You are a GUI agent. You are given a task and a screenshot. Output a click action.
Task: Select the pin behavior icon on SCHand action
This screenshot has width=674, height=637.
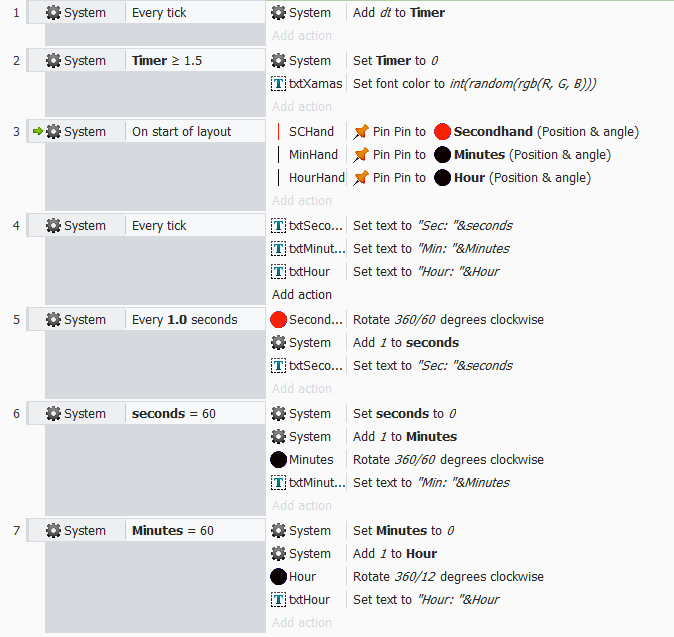[361, 132]
